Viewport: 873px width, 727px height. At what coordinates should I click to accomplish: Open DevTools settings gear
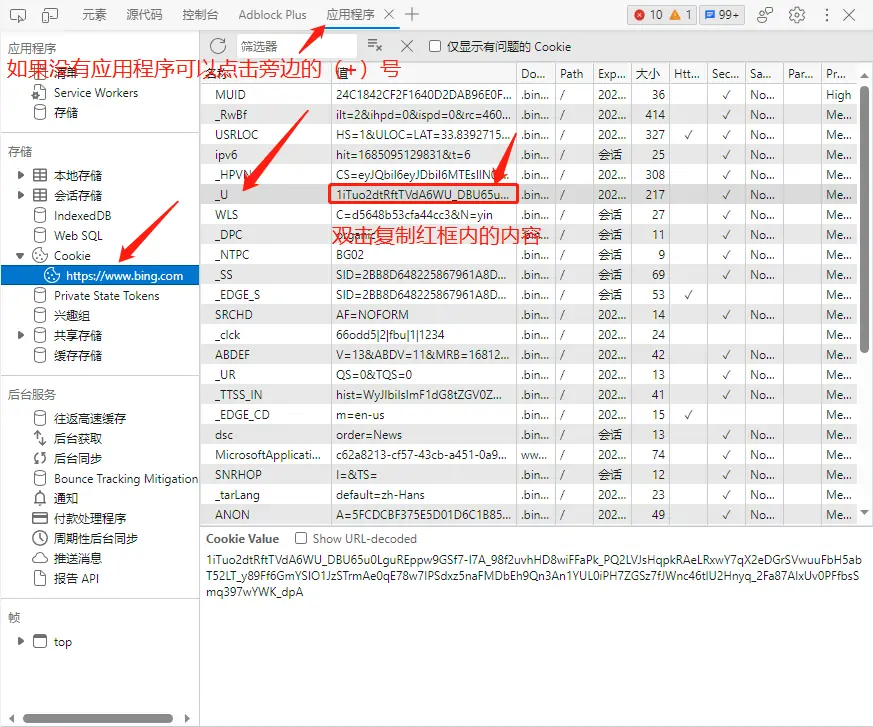(x=797, y=14)
